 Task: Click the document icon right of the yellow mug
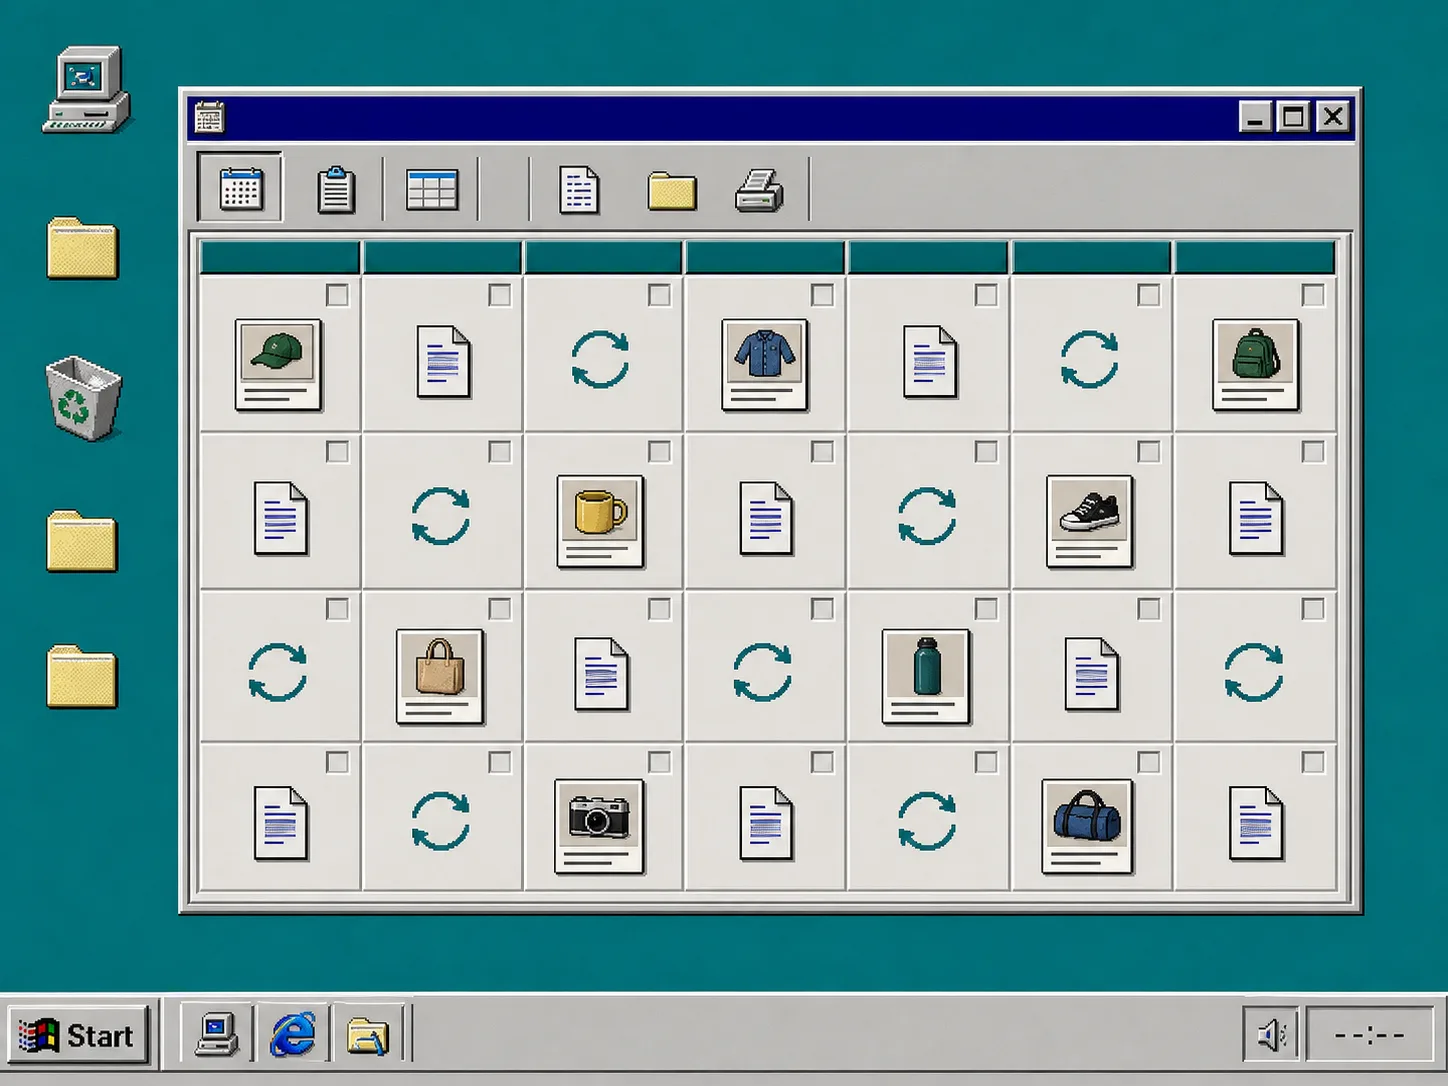tap(766, 519)
